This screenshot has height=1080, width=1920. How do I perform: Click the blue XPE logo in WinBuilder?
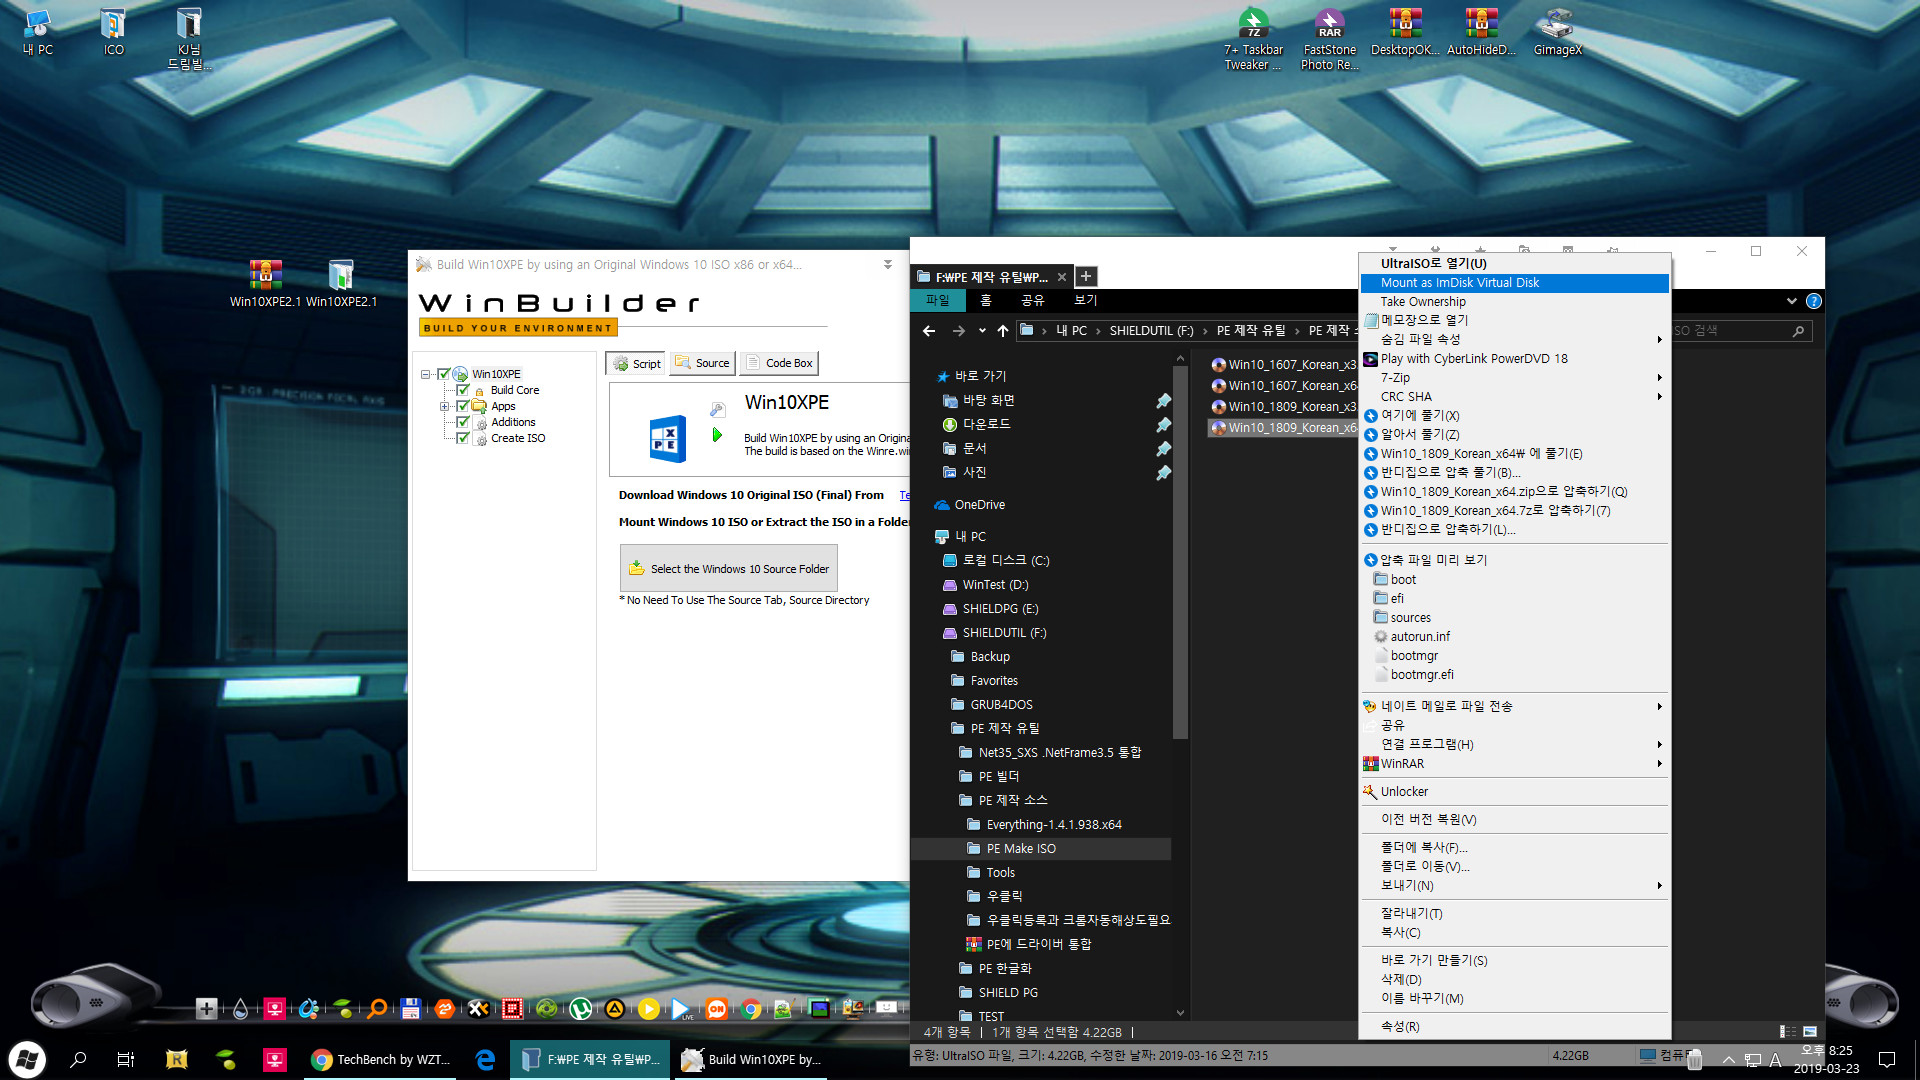tap(667, 438)
